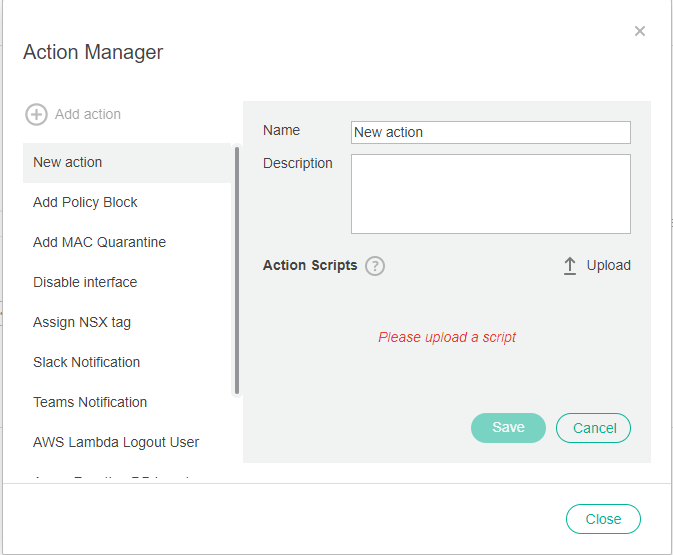Close the dialog with the X icon
This screenshot has width=673, height=555.
pyautogui.click(x=640, y=31)
